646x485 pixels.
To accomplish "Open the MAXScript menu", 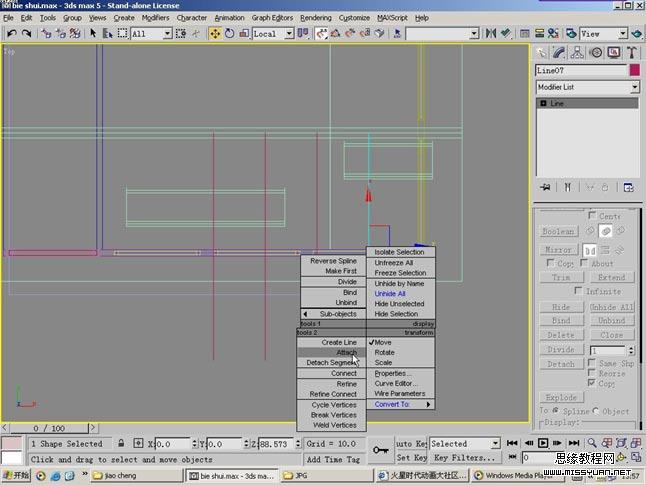I will (x=392, y=18).
